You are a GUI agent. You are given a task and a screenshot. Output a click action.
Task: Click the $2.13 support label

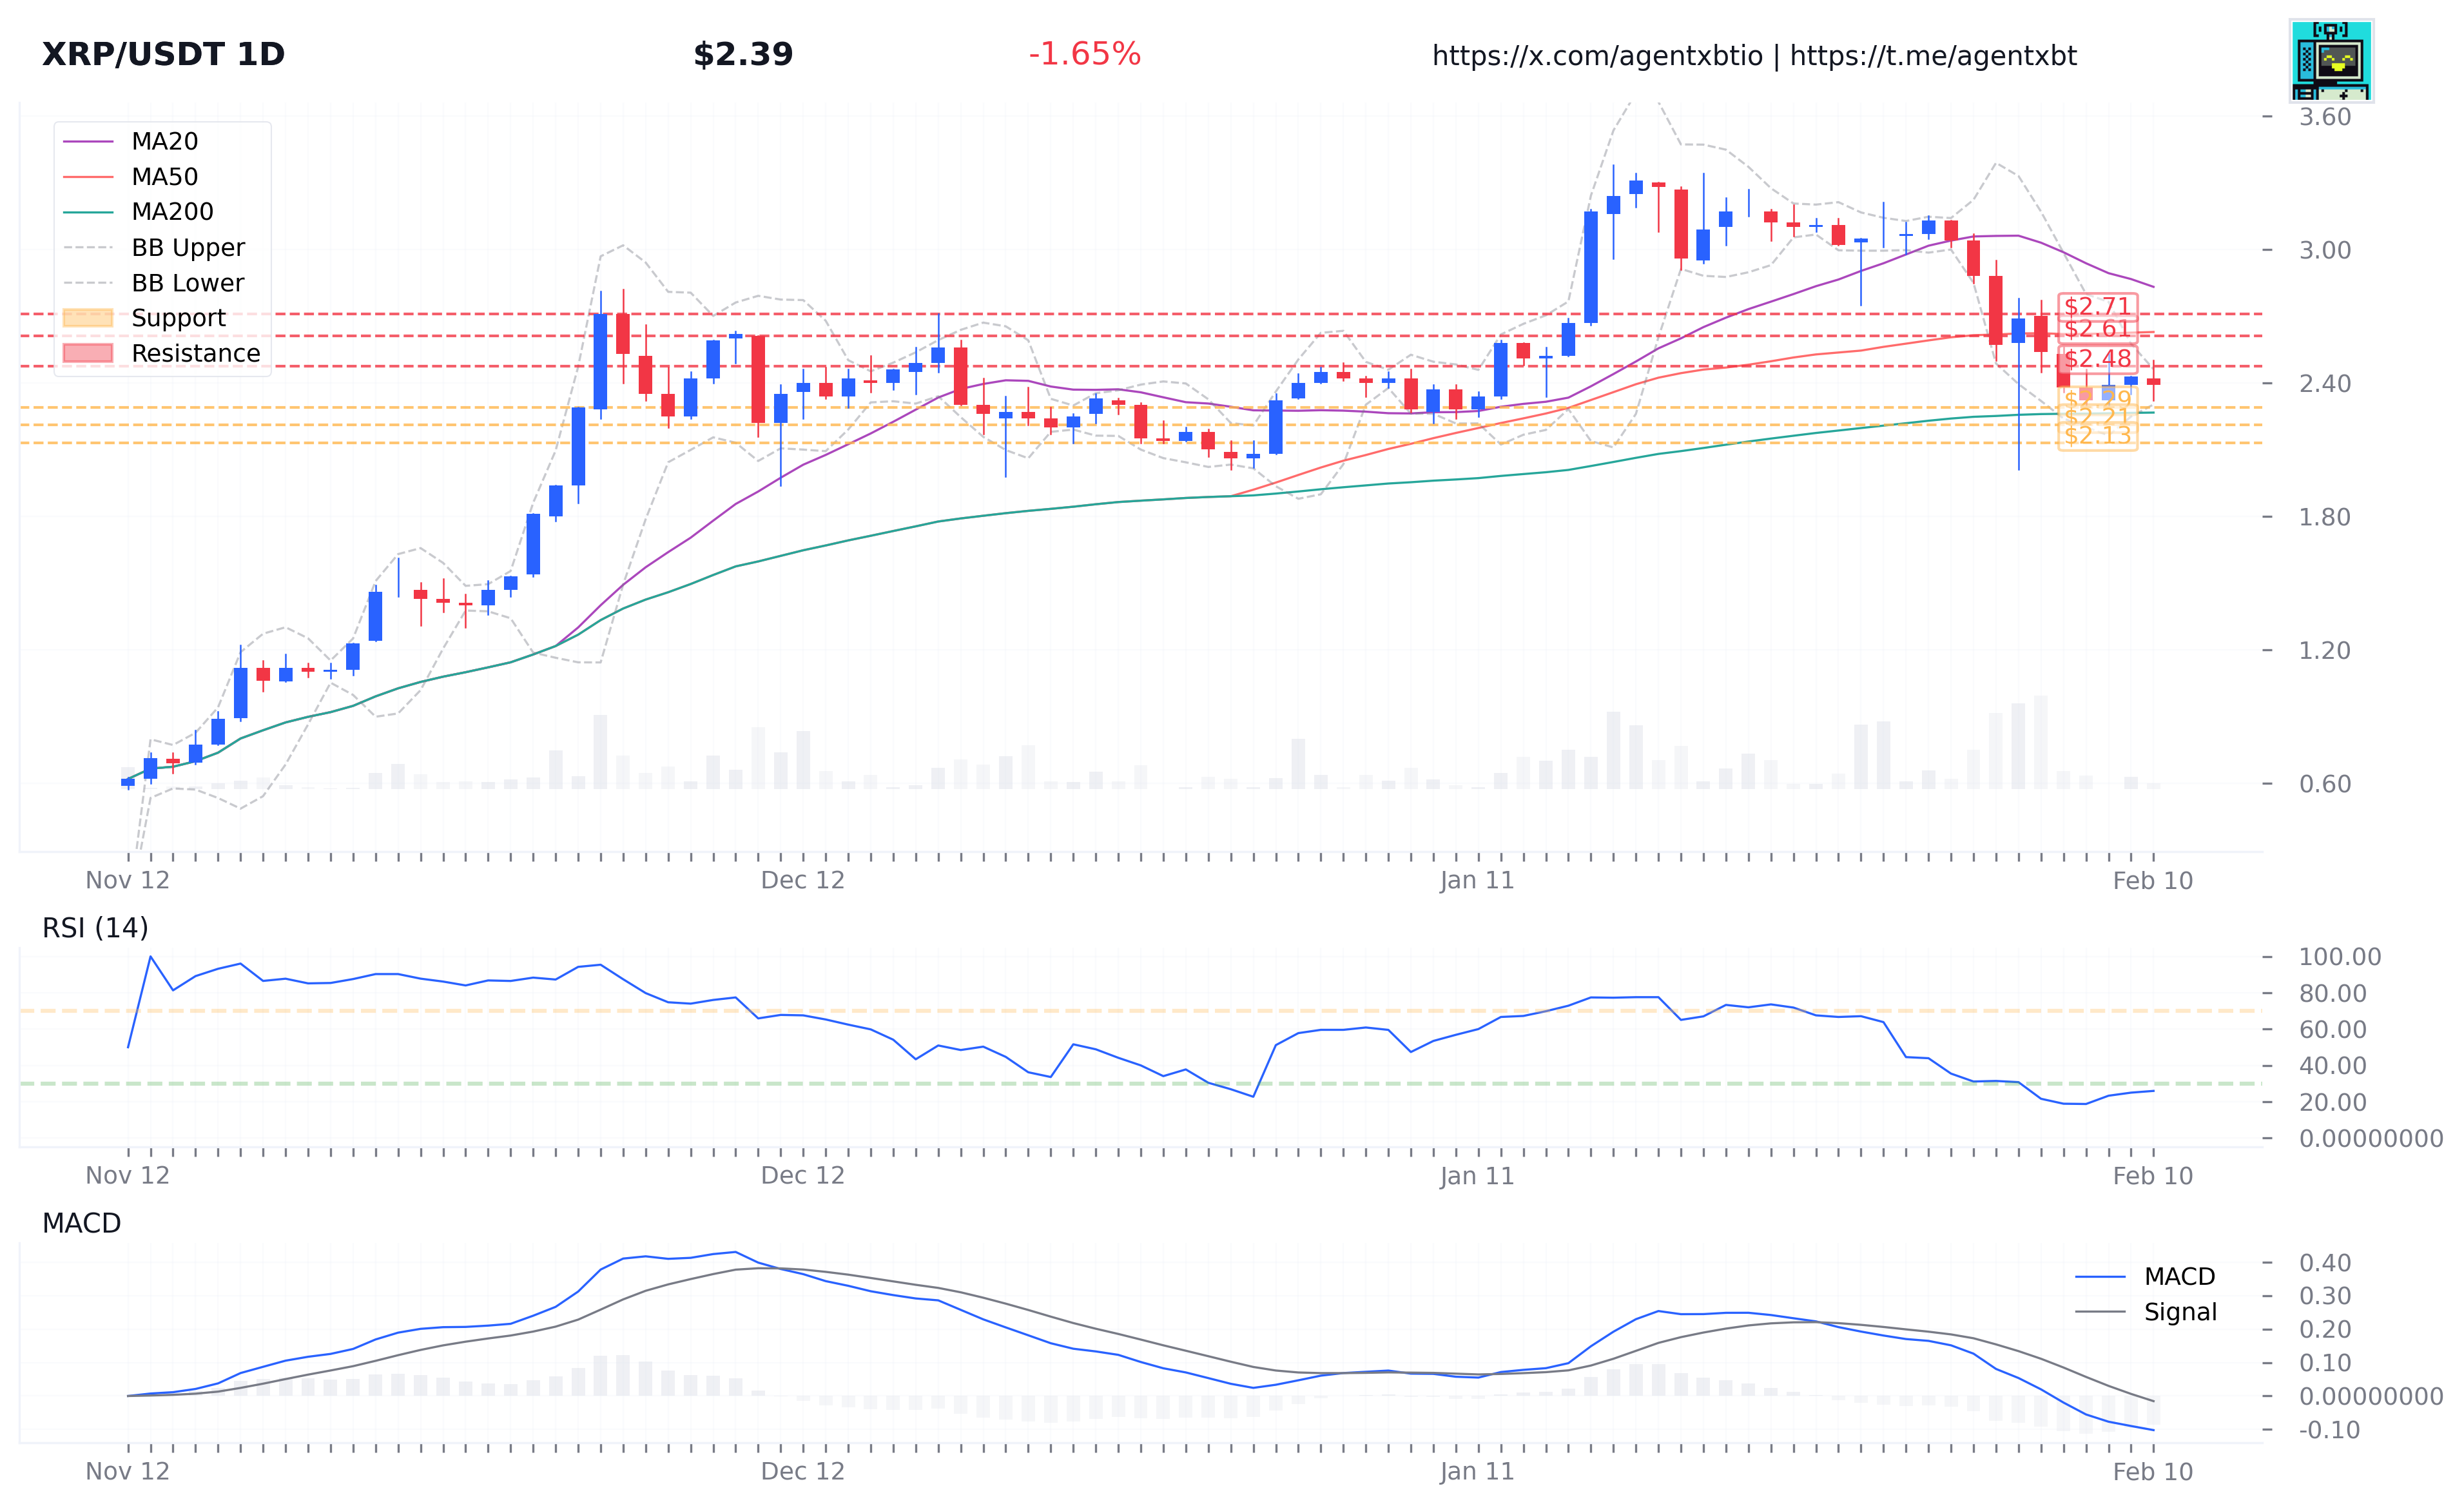click(2097, 436)
